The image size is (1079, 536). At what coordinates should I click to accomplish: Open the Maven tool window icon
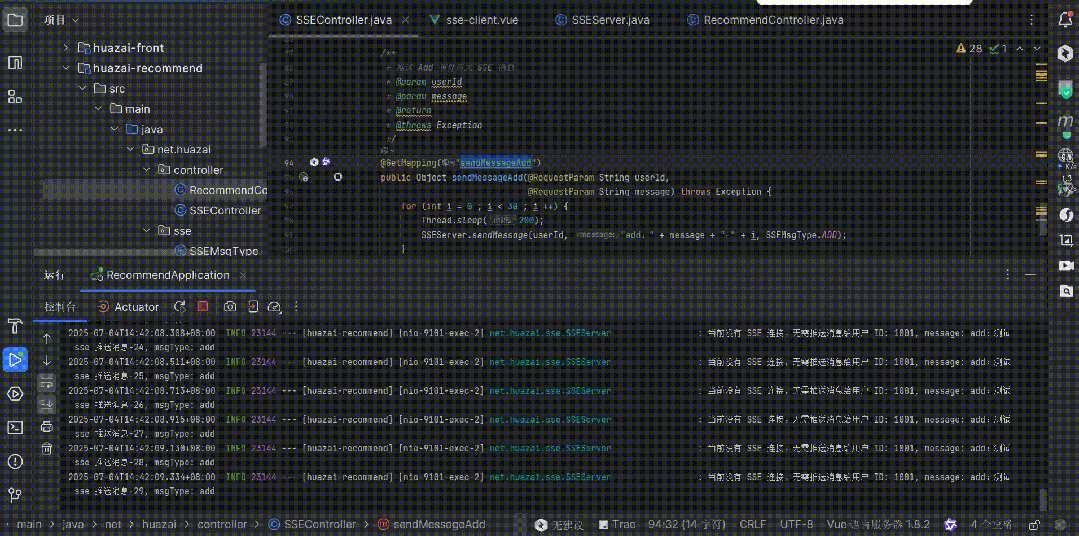[1065, 121]
